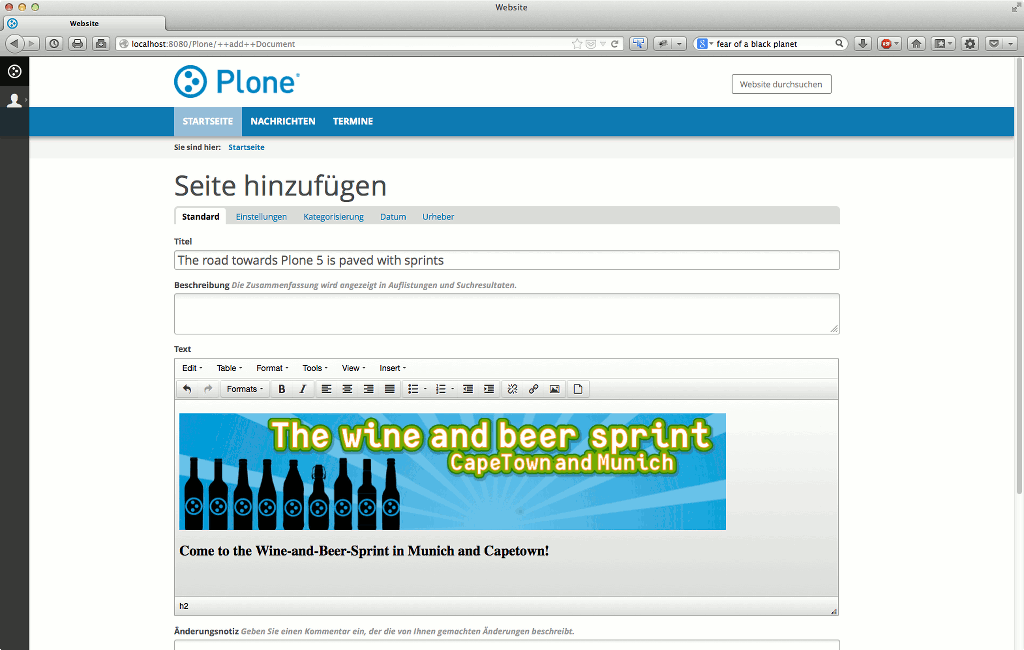Go to browser Home icon

(x=916, y=44)
